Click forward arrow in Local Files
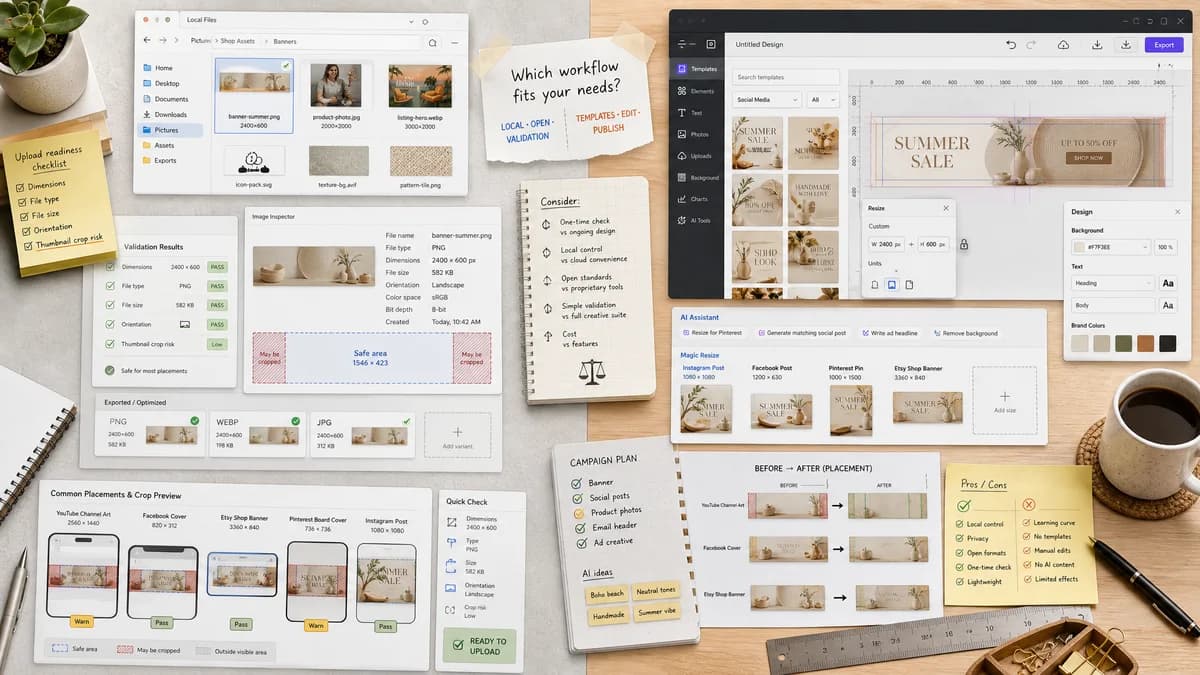Image resolution: width=1200 pixels, height=675 pixels. (x=163, y=40)
